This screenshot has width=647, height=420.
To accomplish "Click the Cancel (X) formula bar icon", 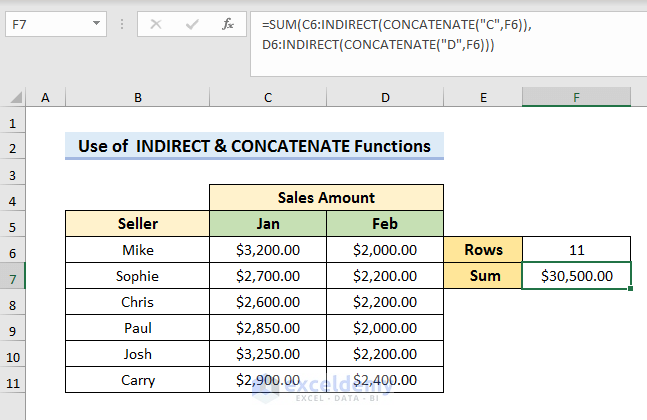I will pos(157,22).
